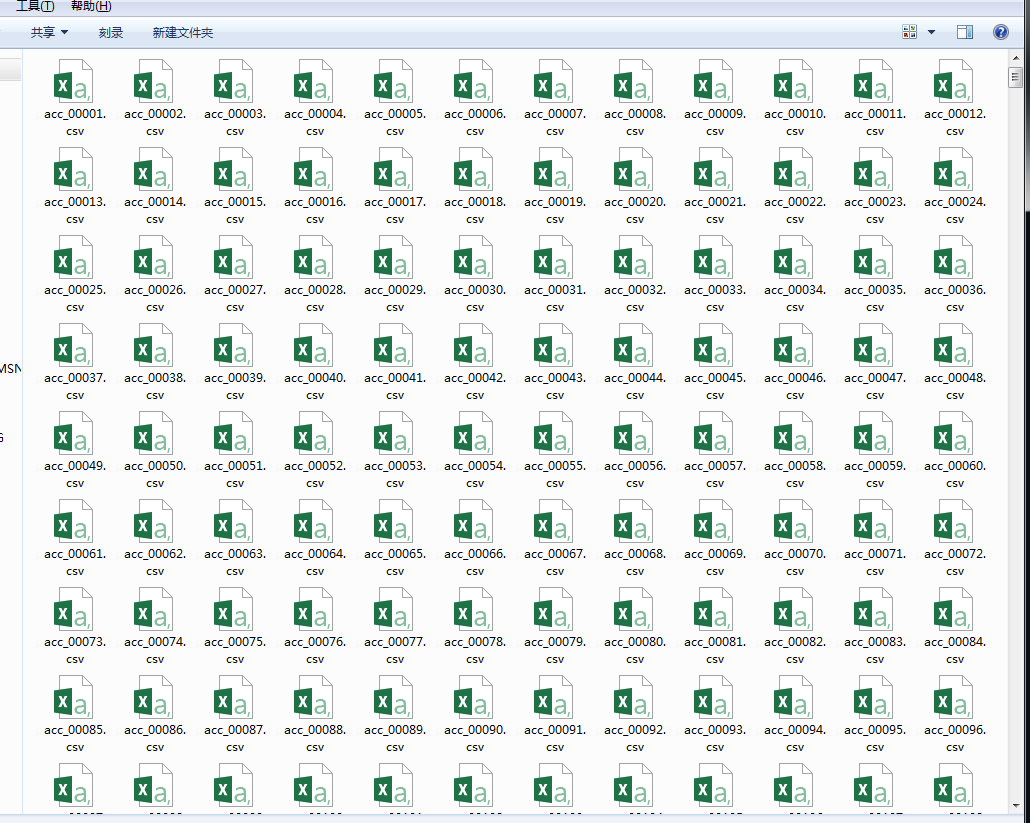Image resolution: width=1030 pixels, height=823 pixels.
Task: Click the 刻录 button
Action: (x=111, y=32)
